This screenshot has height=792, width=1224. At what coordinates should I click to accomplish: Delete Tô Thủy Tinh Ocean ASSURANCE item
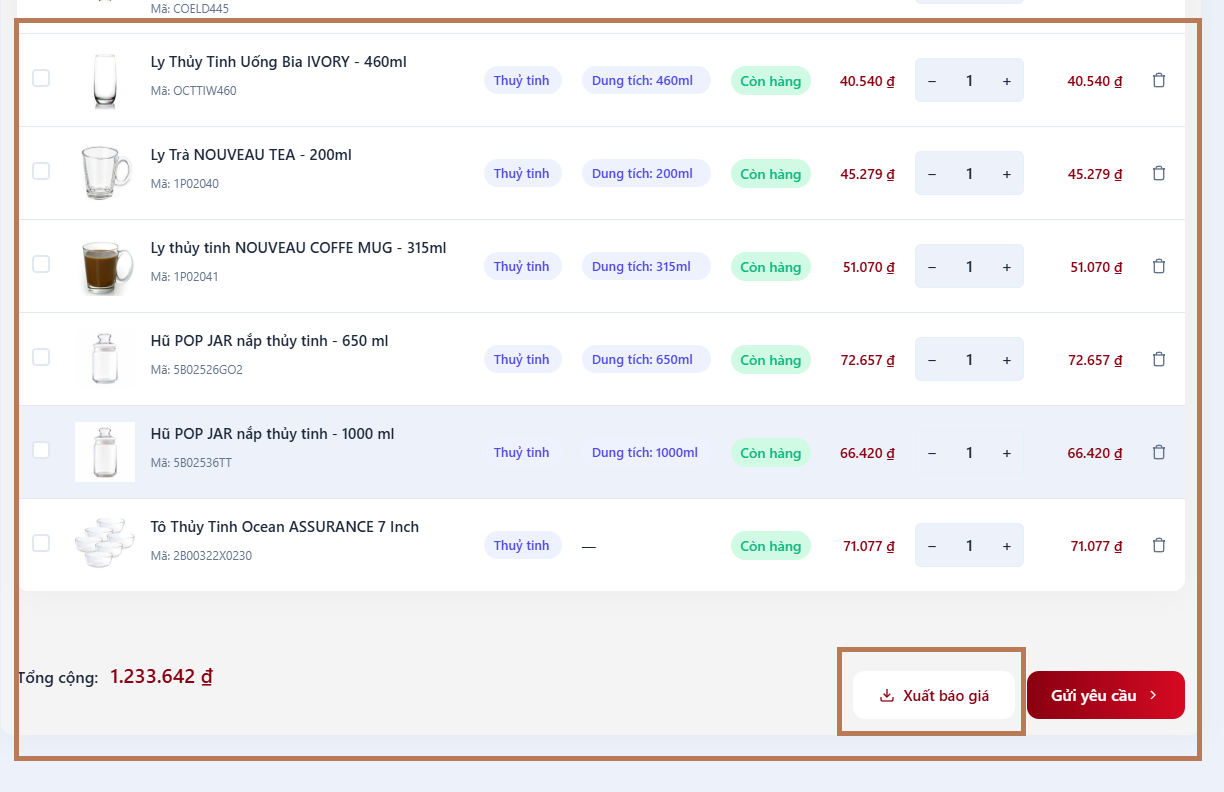coord(1159,545)
